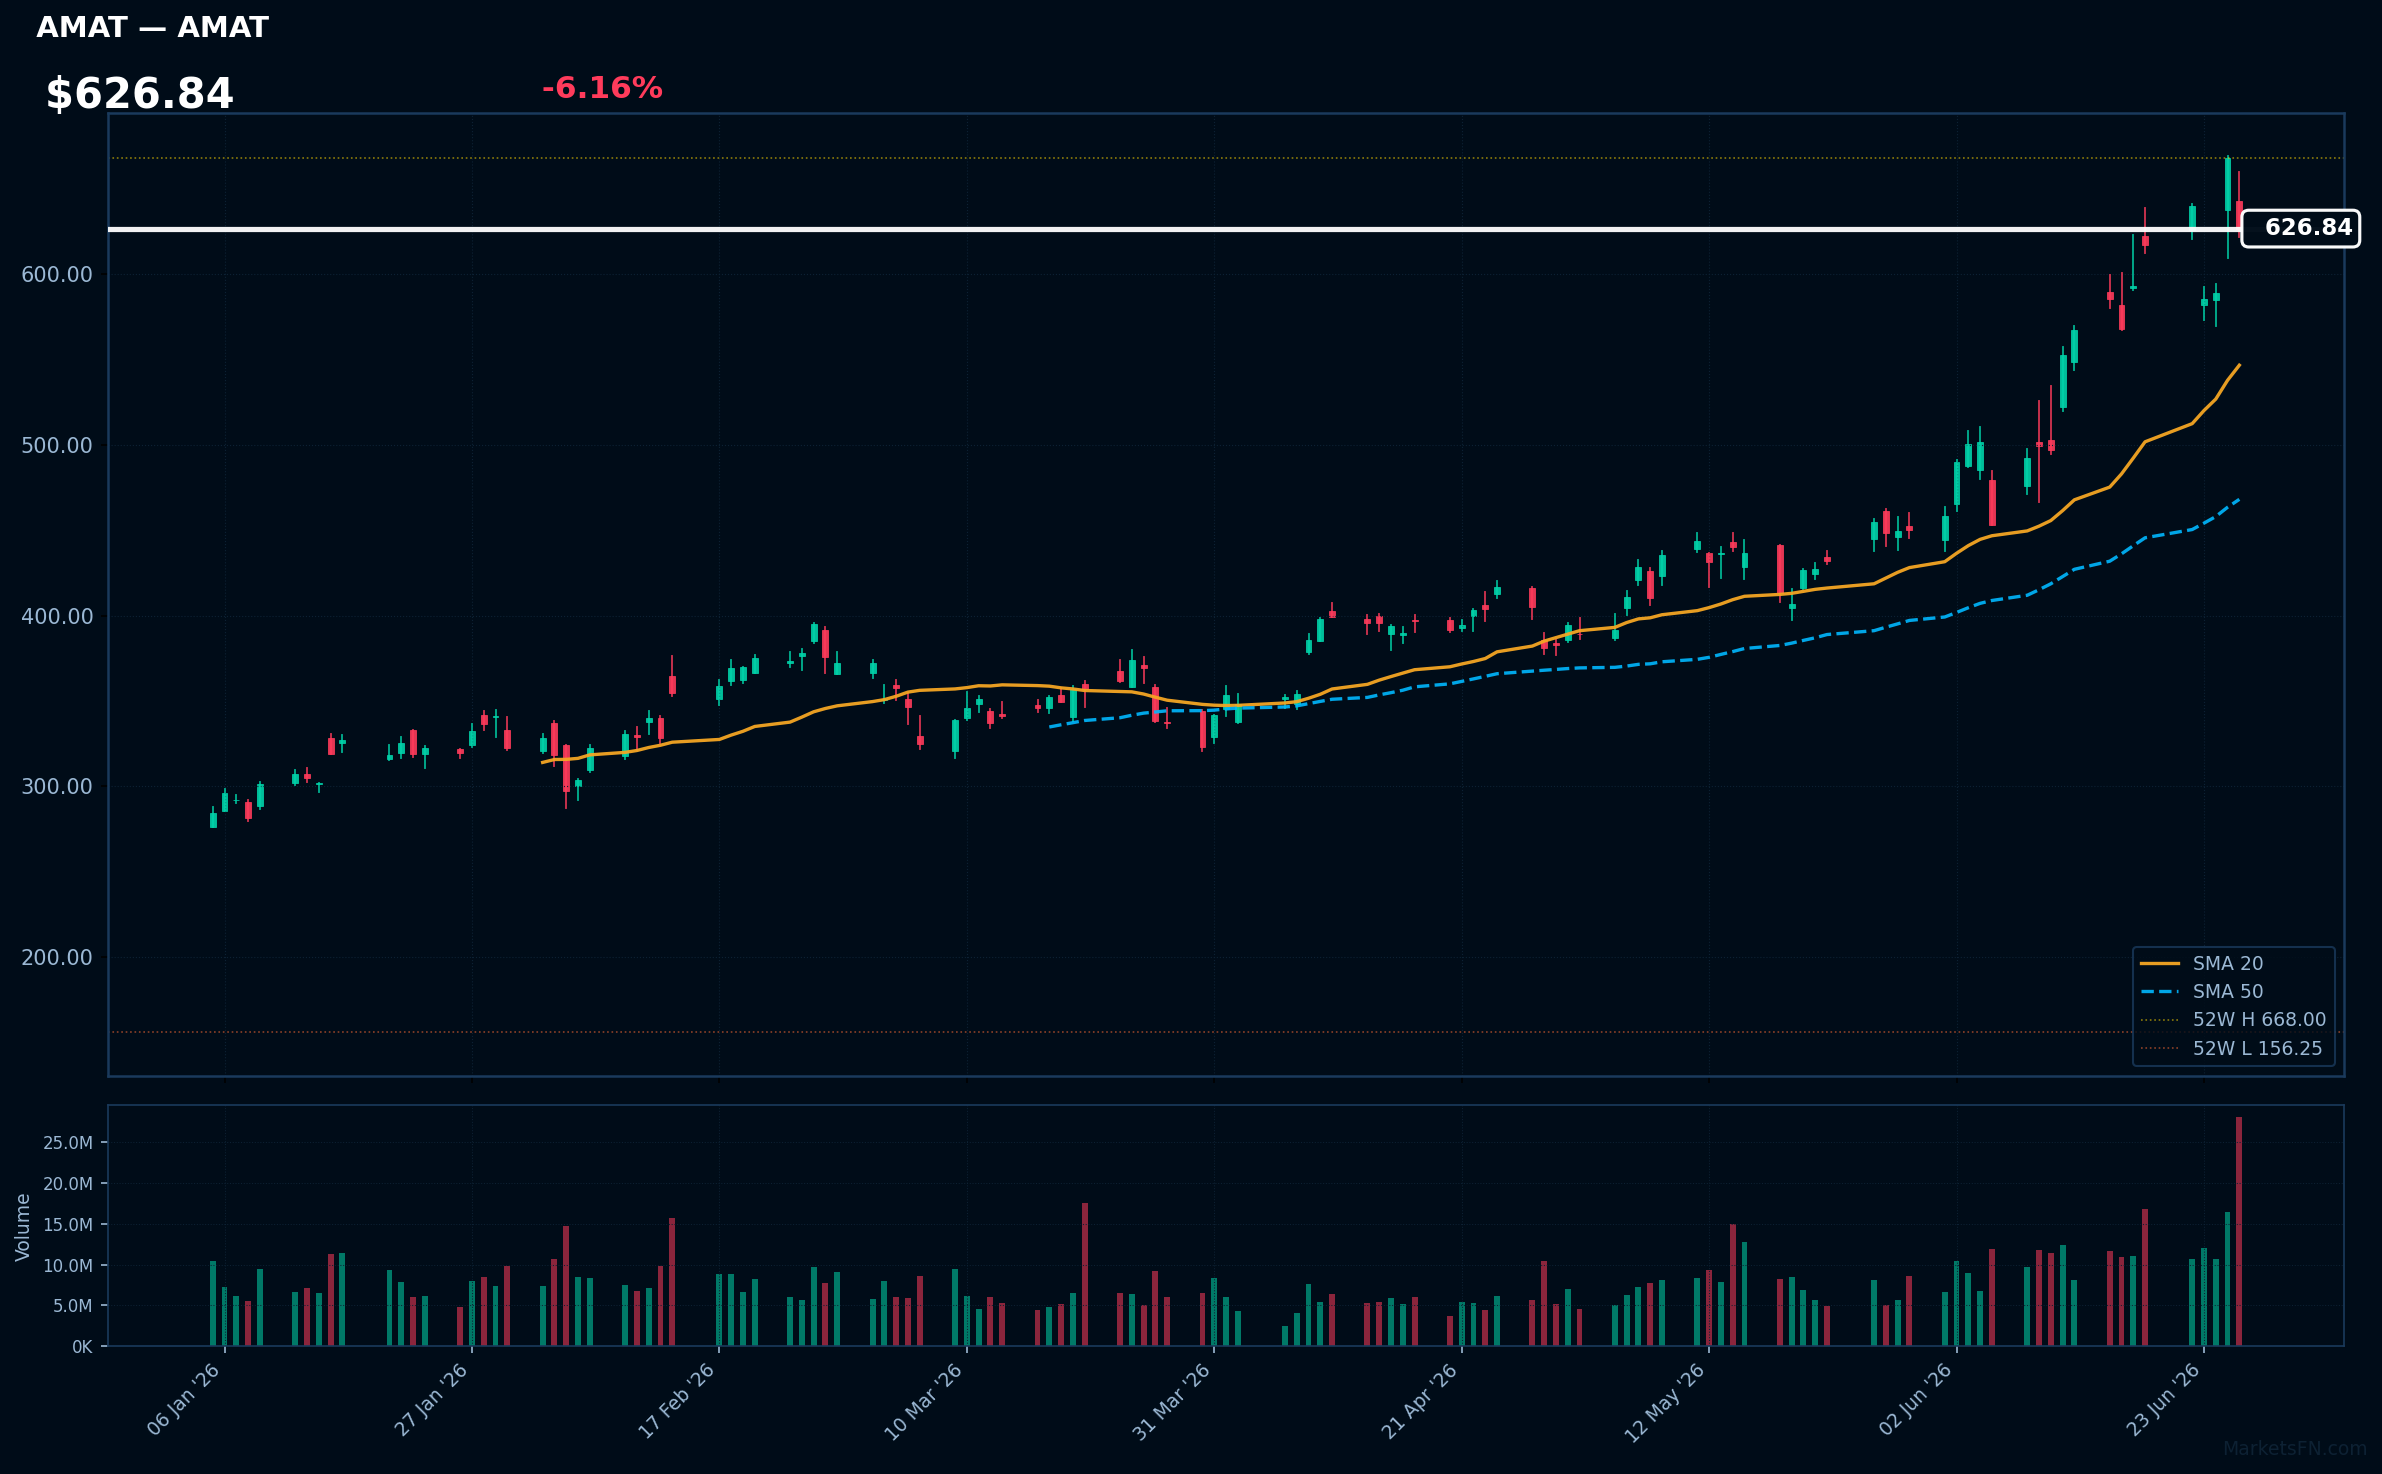The image size is (2382, 1474).
Task: Click the 31 Mar '26 date label
Action: (1172, 1401)
